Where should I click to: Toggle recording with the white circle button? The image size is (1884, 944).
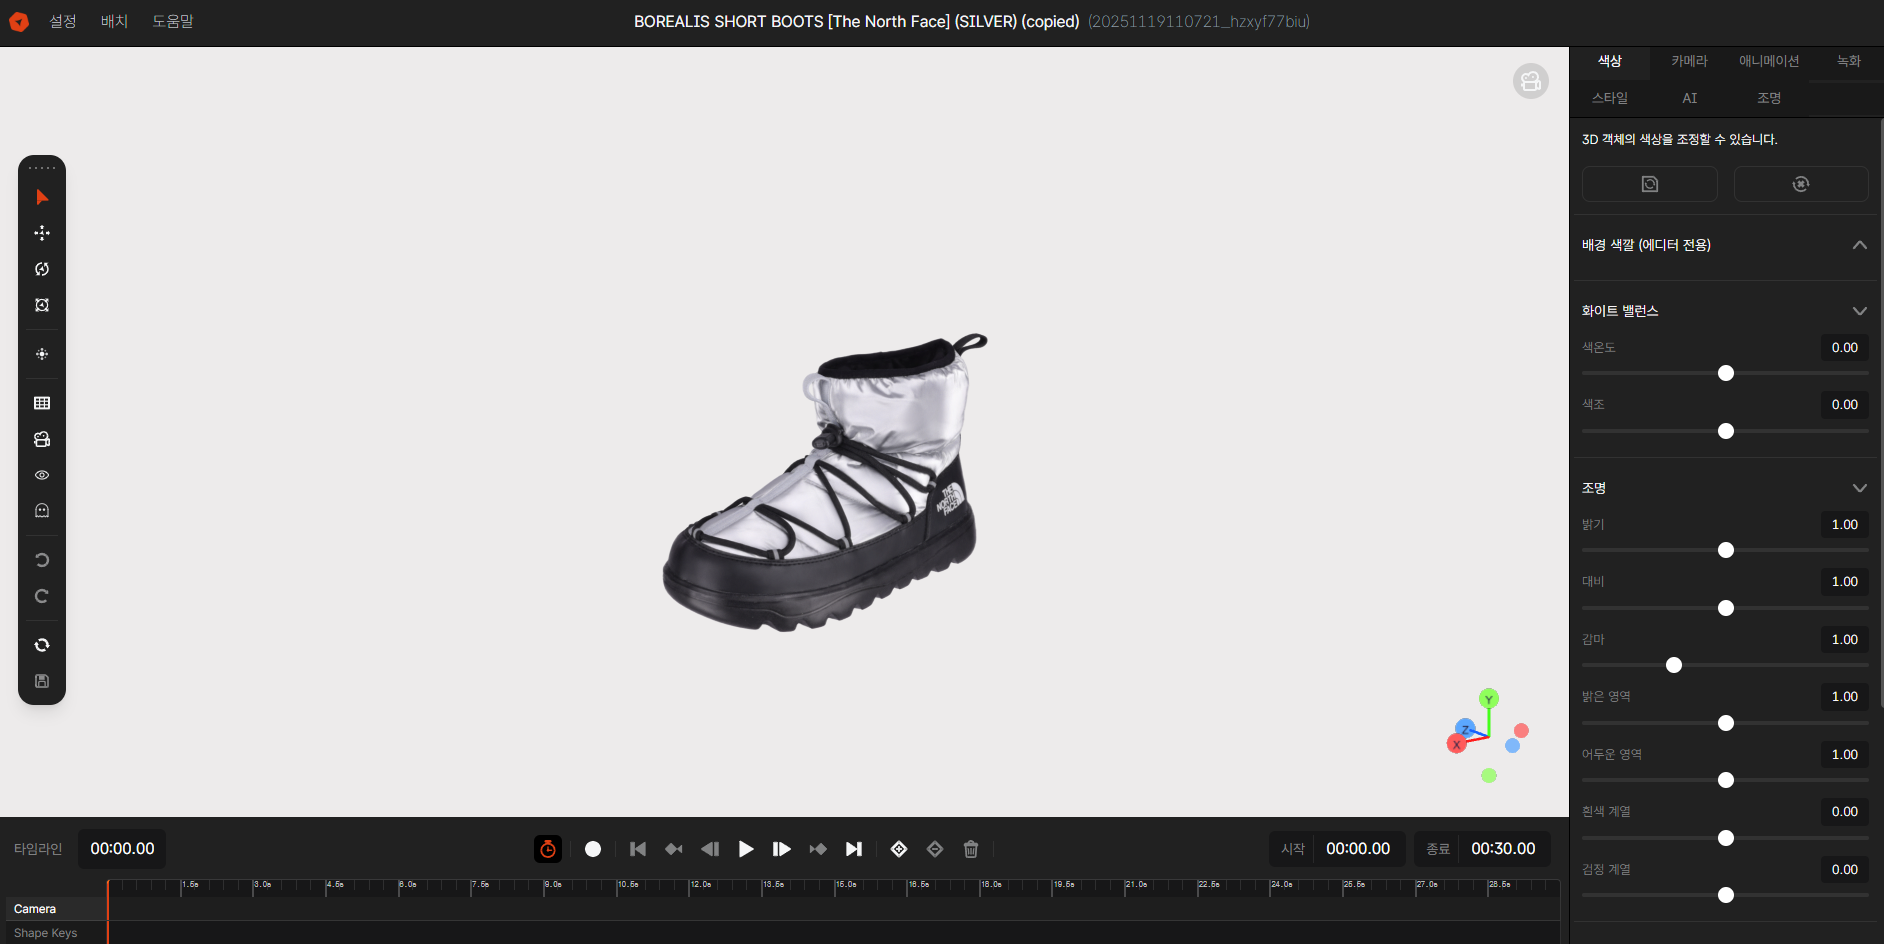(593, 849)
